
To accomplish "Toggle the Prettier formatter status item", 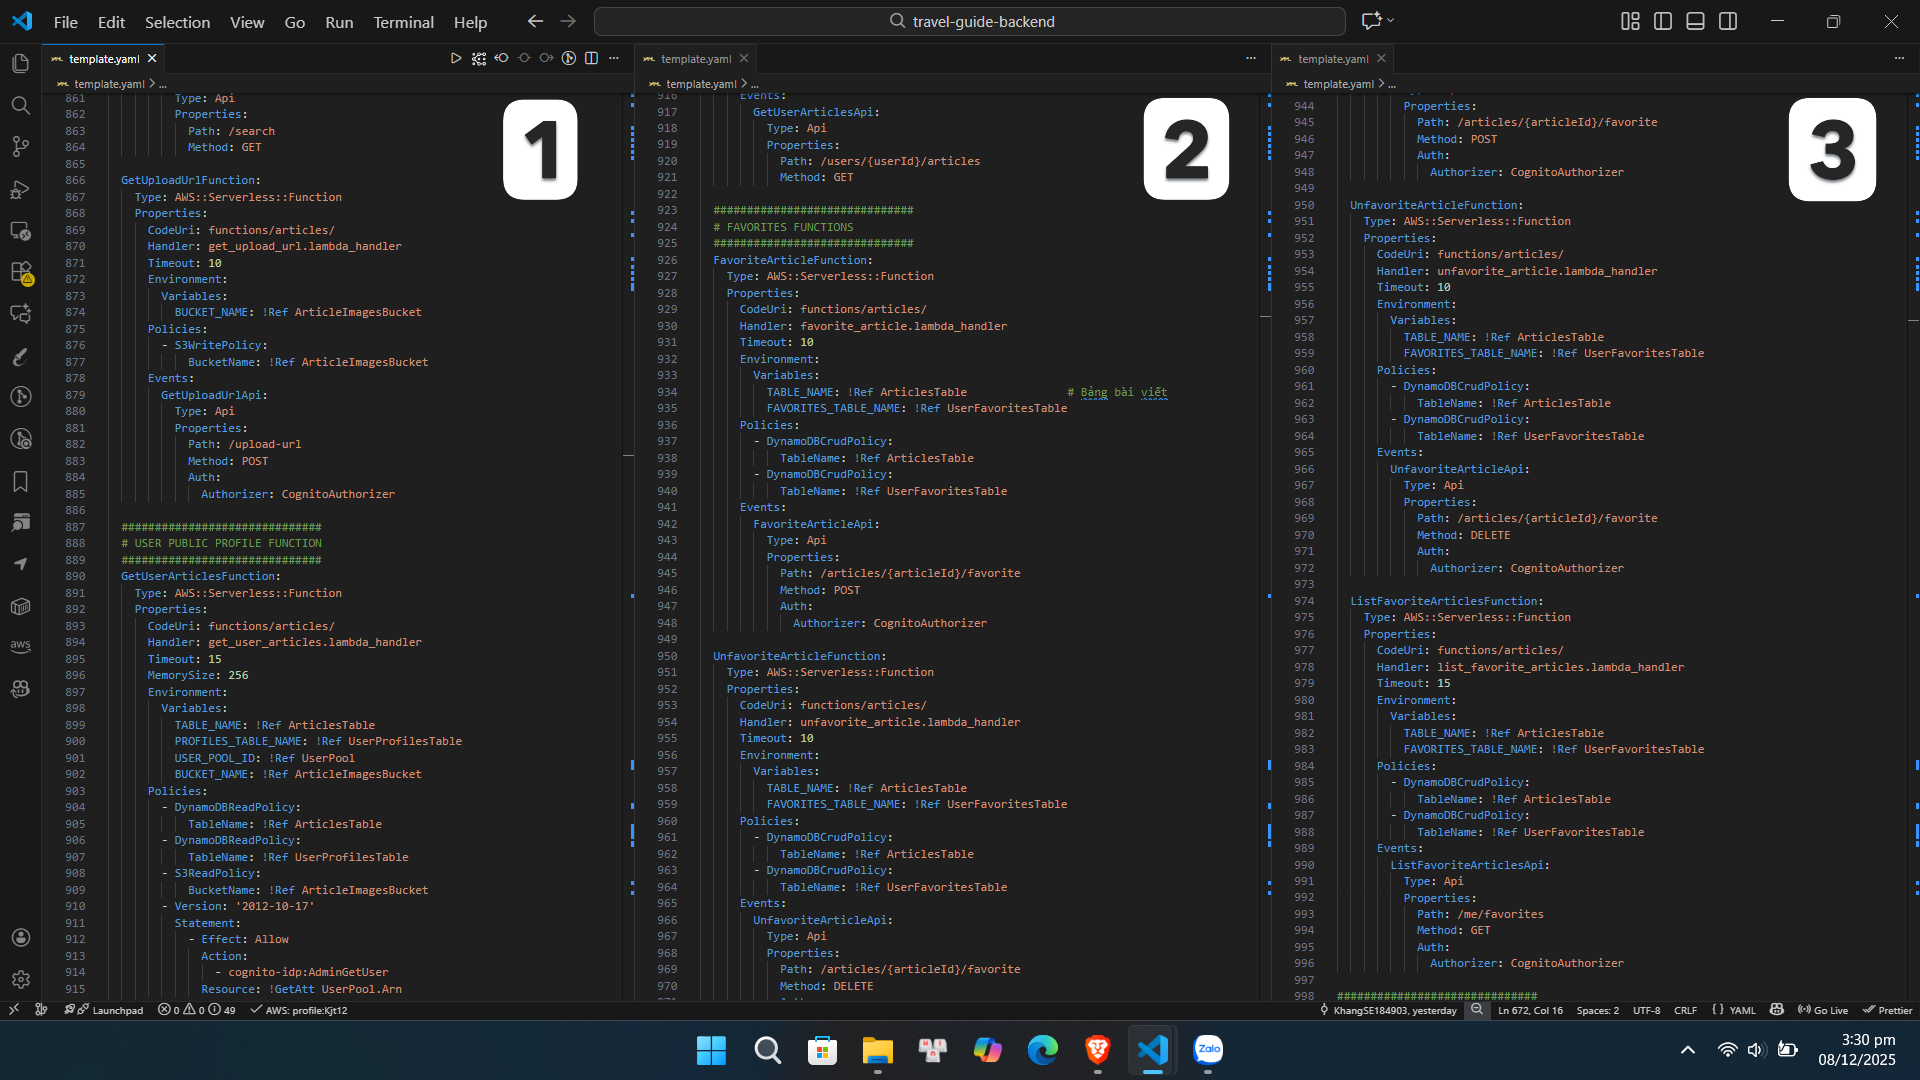I will click(1888, 1010).
